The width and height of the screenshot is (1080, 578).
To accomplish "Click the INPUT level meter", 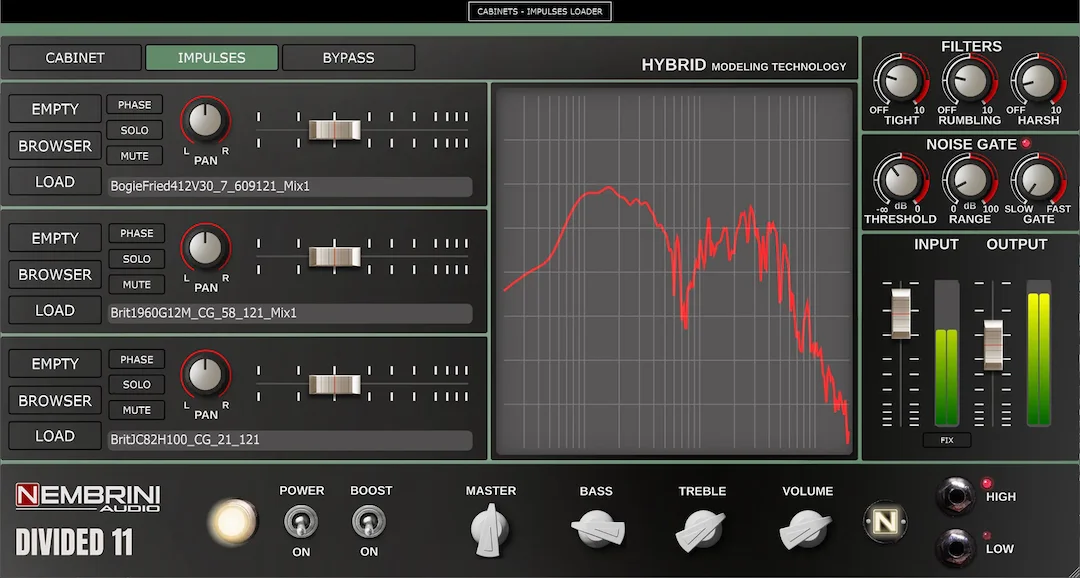I will (x=946, y=353).
